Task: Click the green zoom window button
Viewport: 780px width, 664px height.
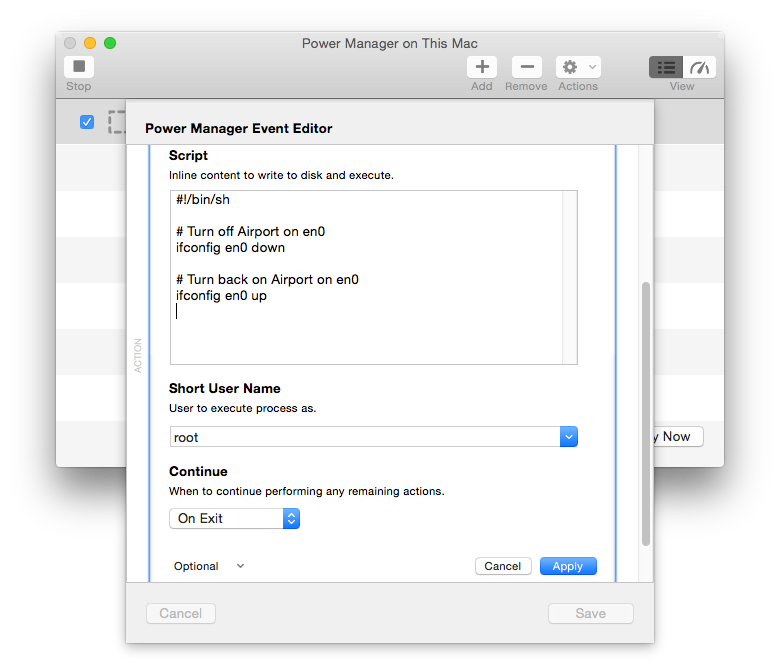Action: (x=110, y=43)
